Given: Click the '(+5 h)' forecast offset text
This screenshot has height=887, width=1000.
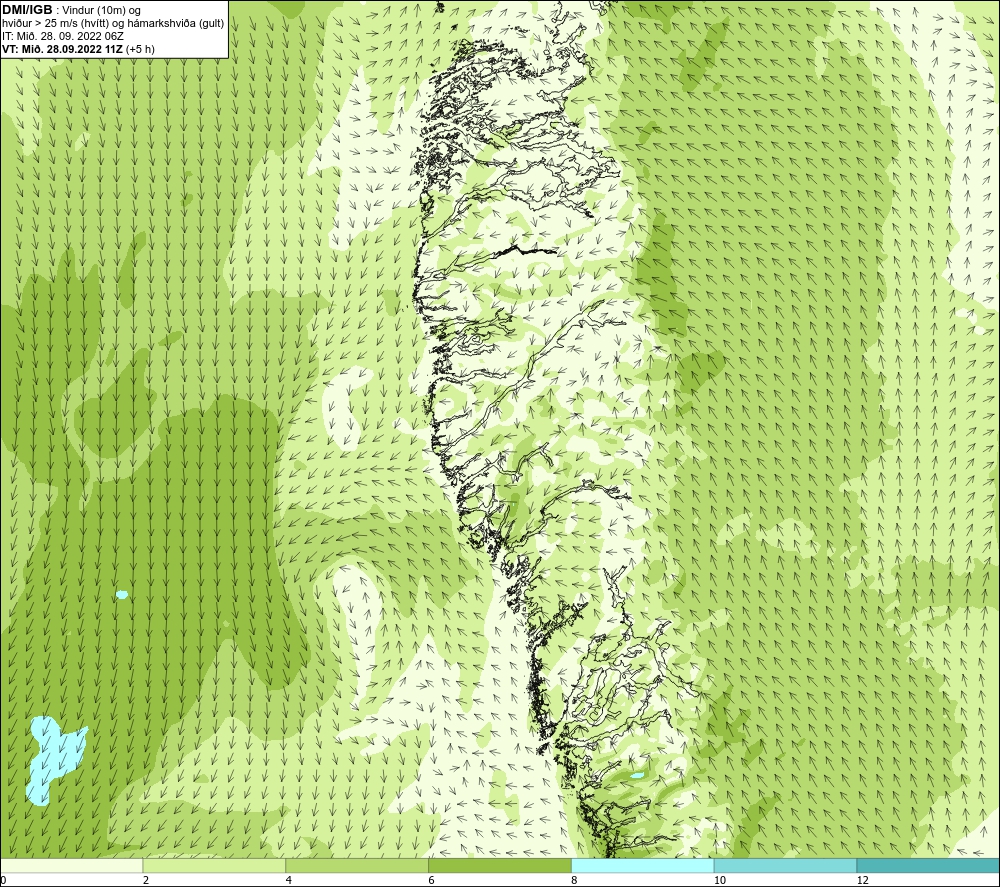Looking at the screenshot, I should tap(140, 49).
